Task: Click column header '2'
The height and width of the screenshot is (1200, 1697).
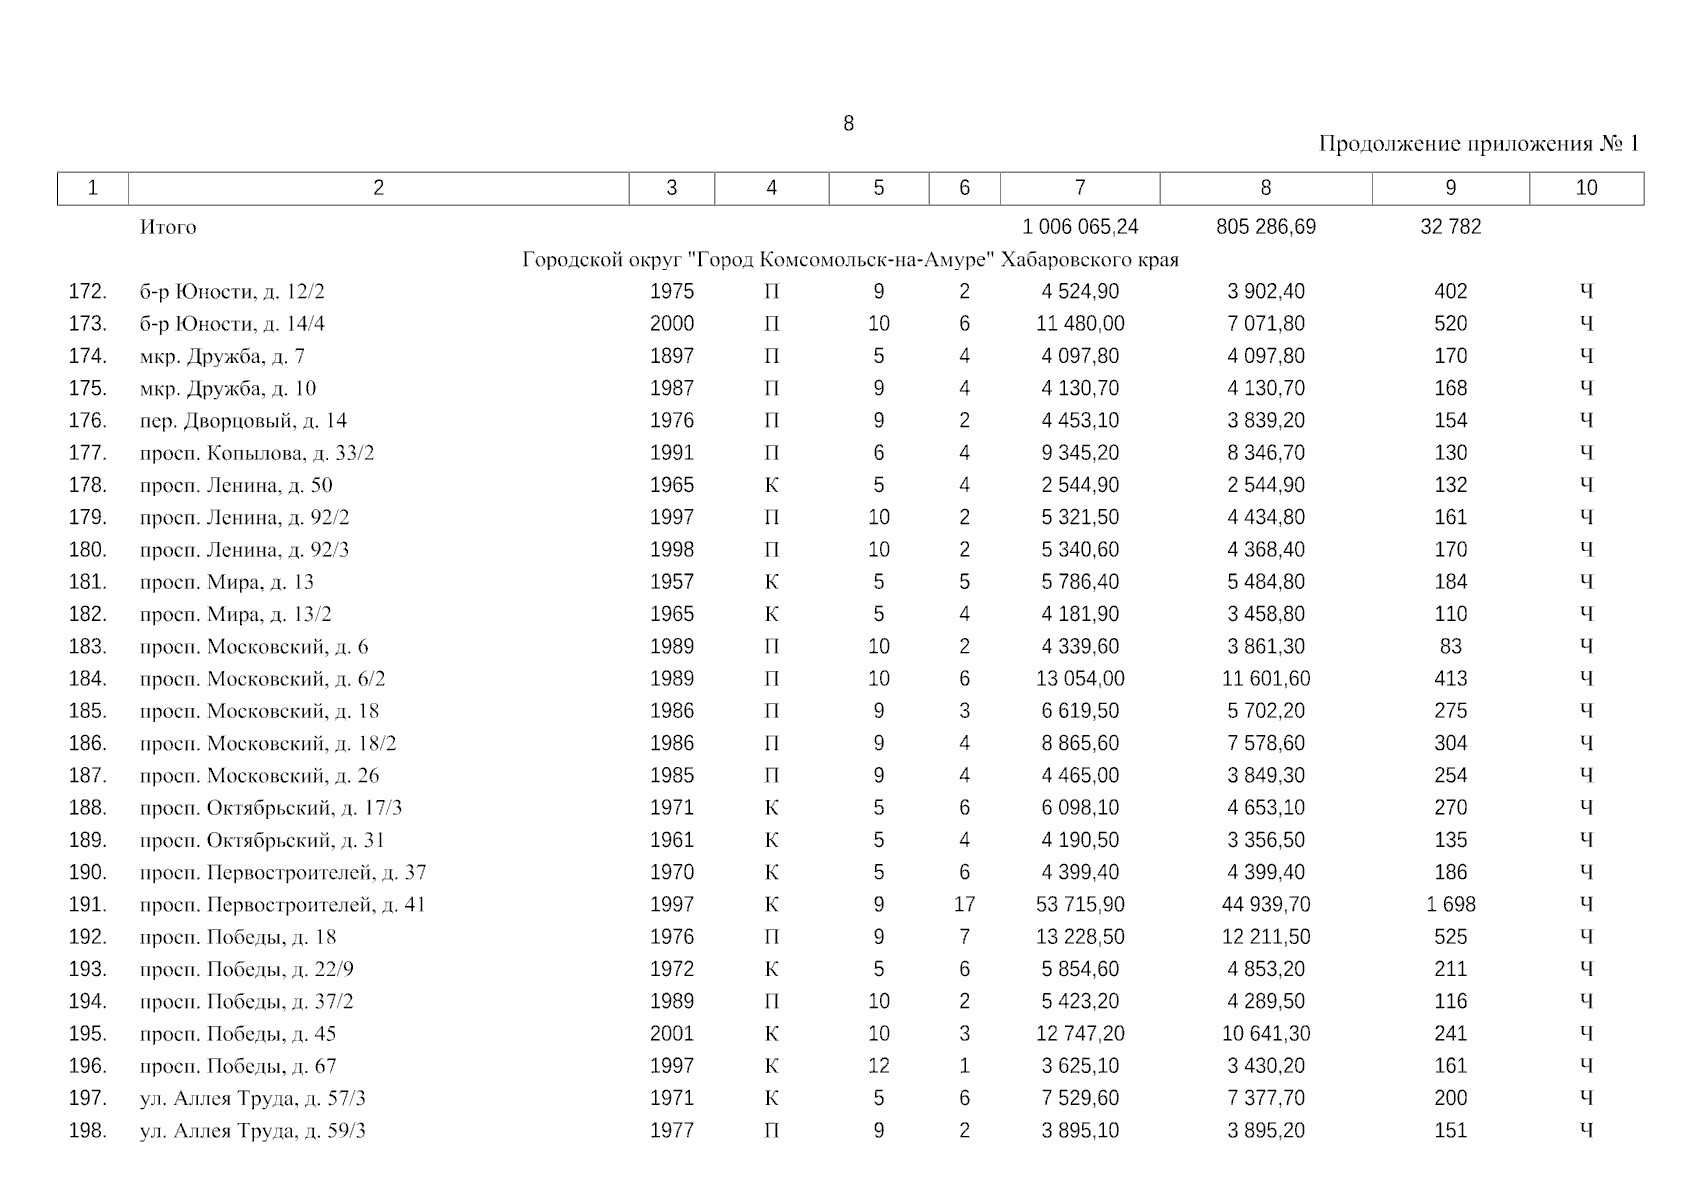Action: pos(378,188)
